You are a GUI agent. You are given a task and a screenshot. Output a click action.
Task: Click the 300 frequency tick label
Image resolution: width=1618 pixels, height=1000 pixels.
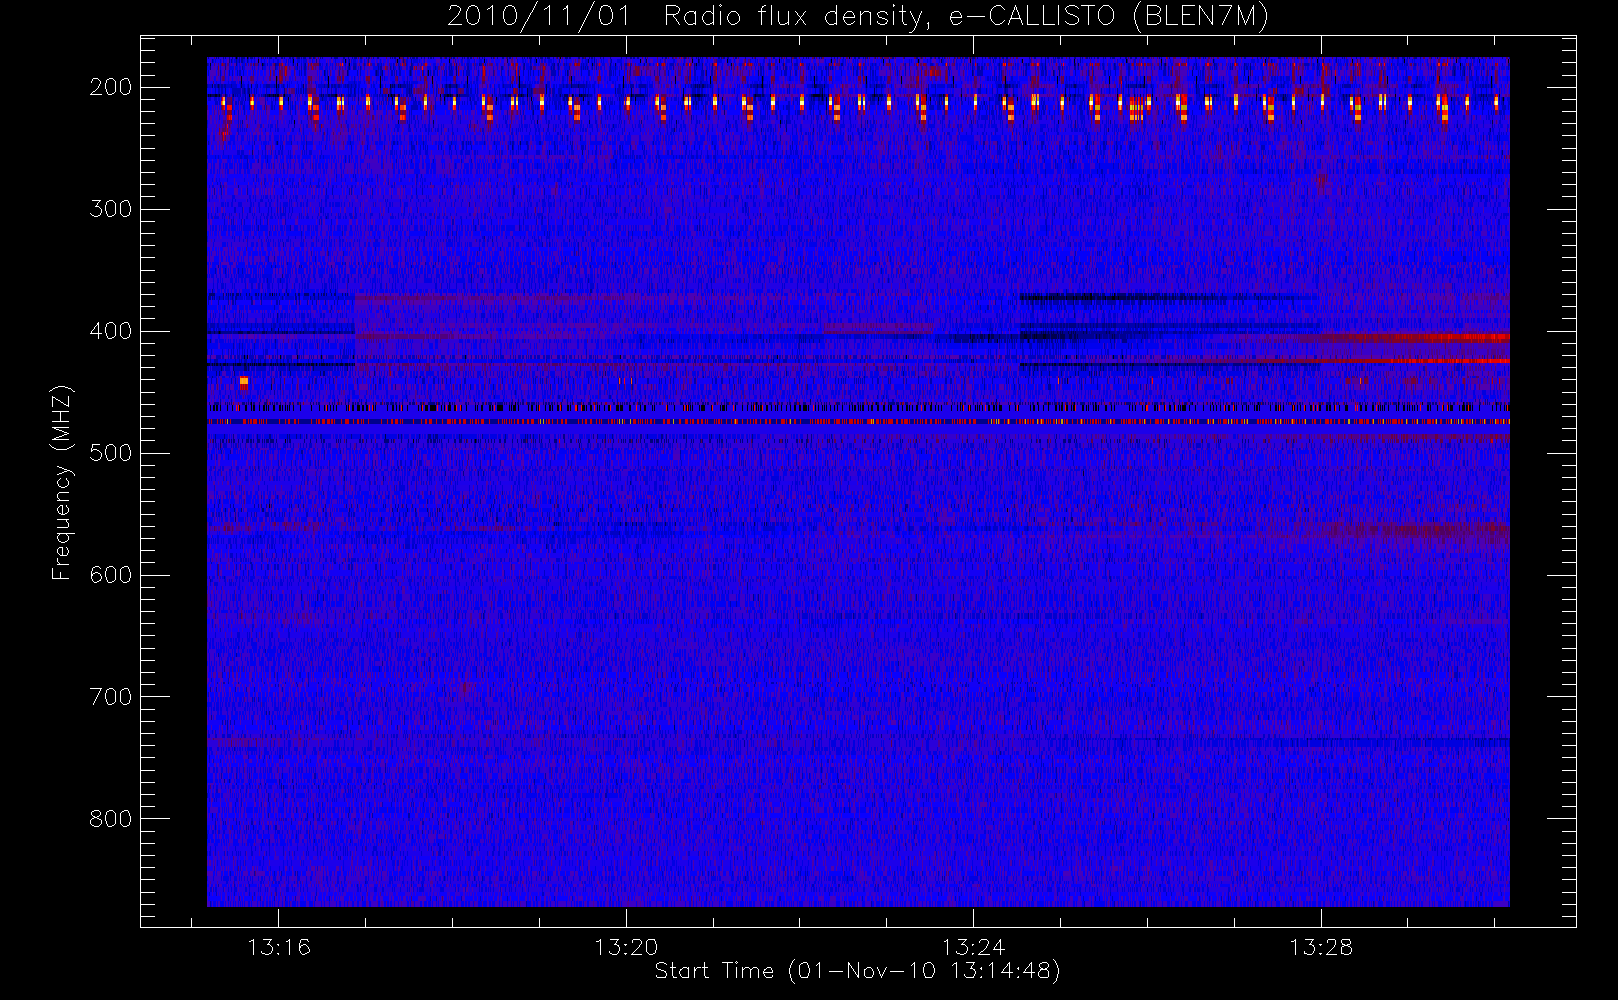coord(111,209)
